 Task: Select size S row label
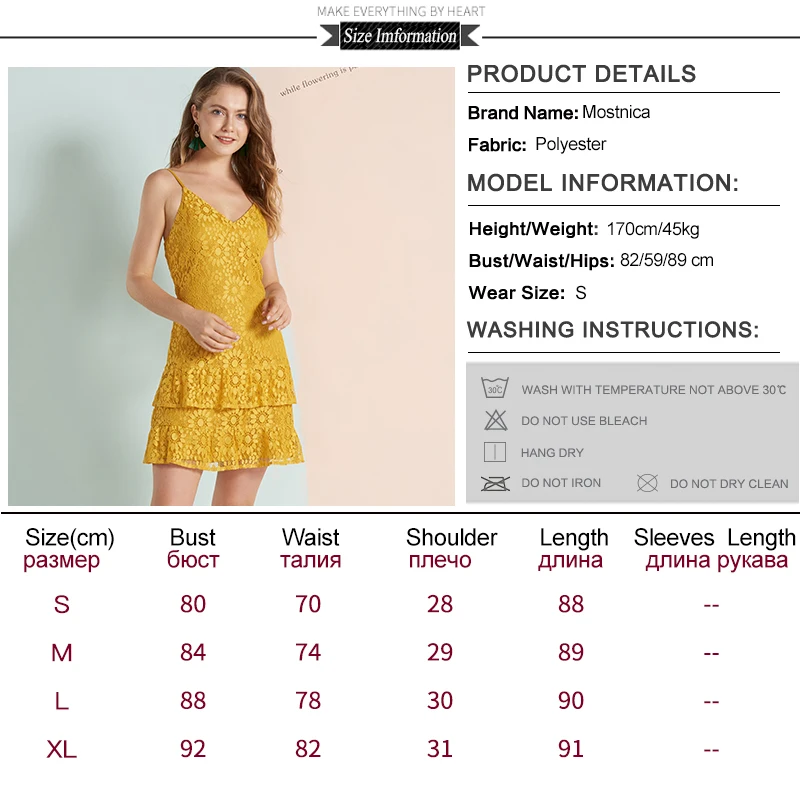pos(62,604)
